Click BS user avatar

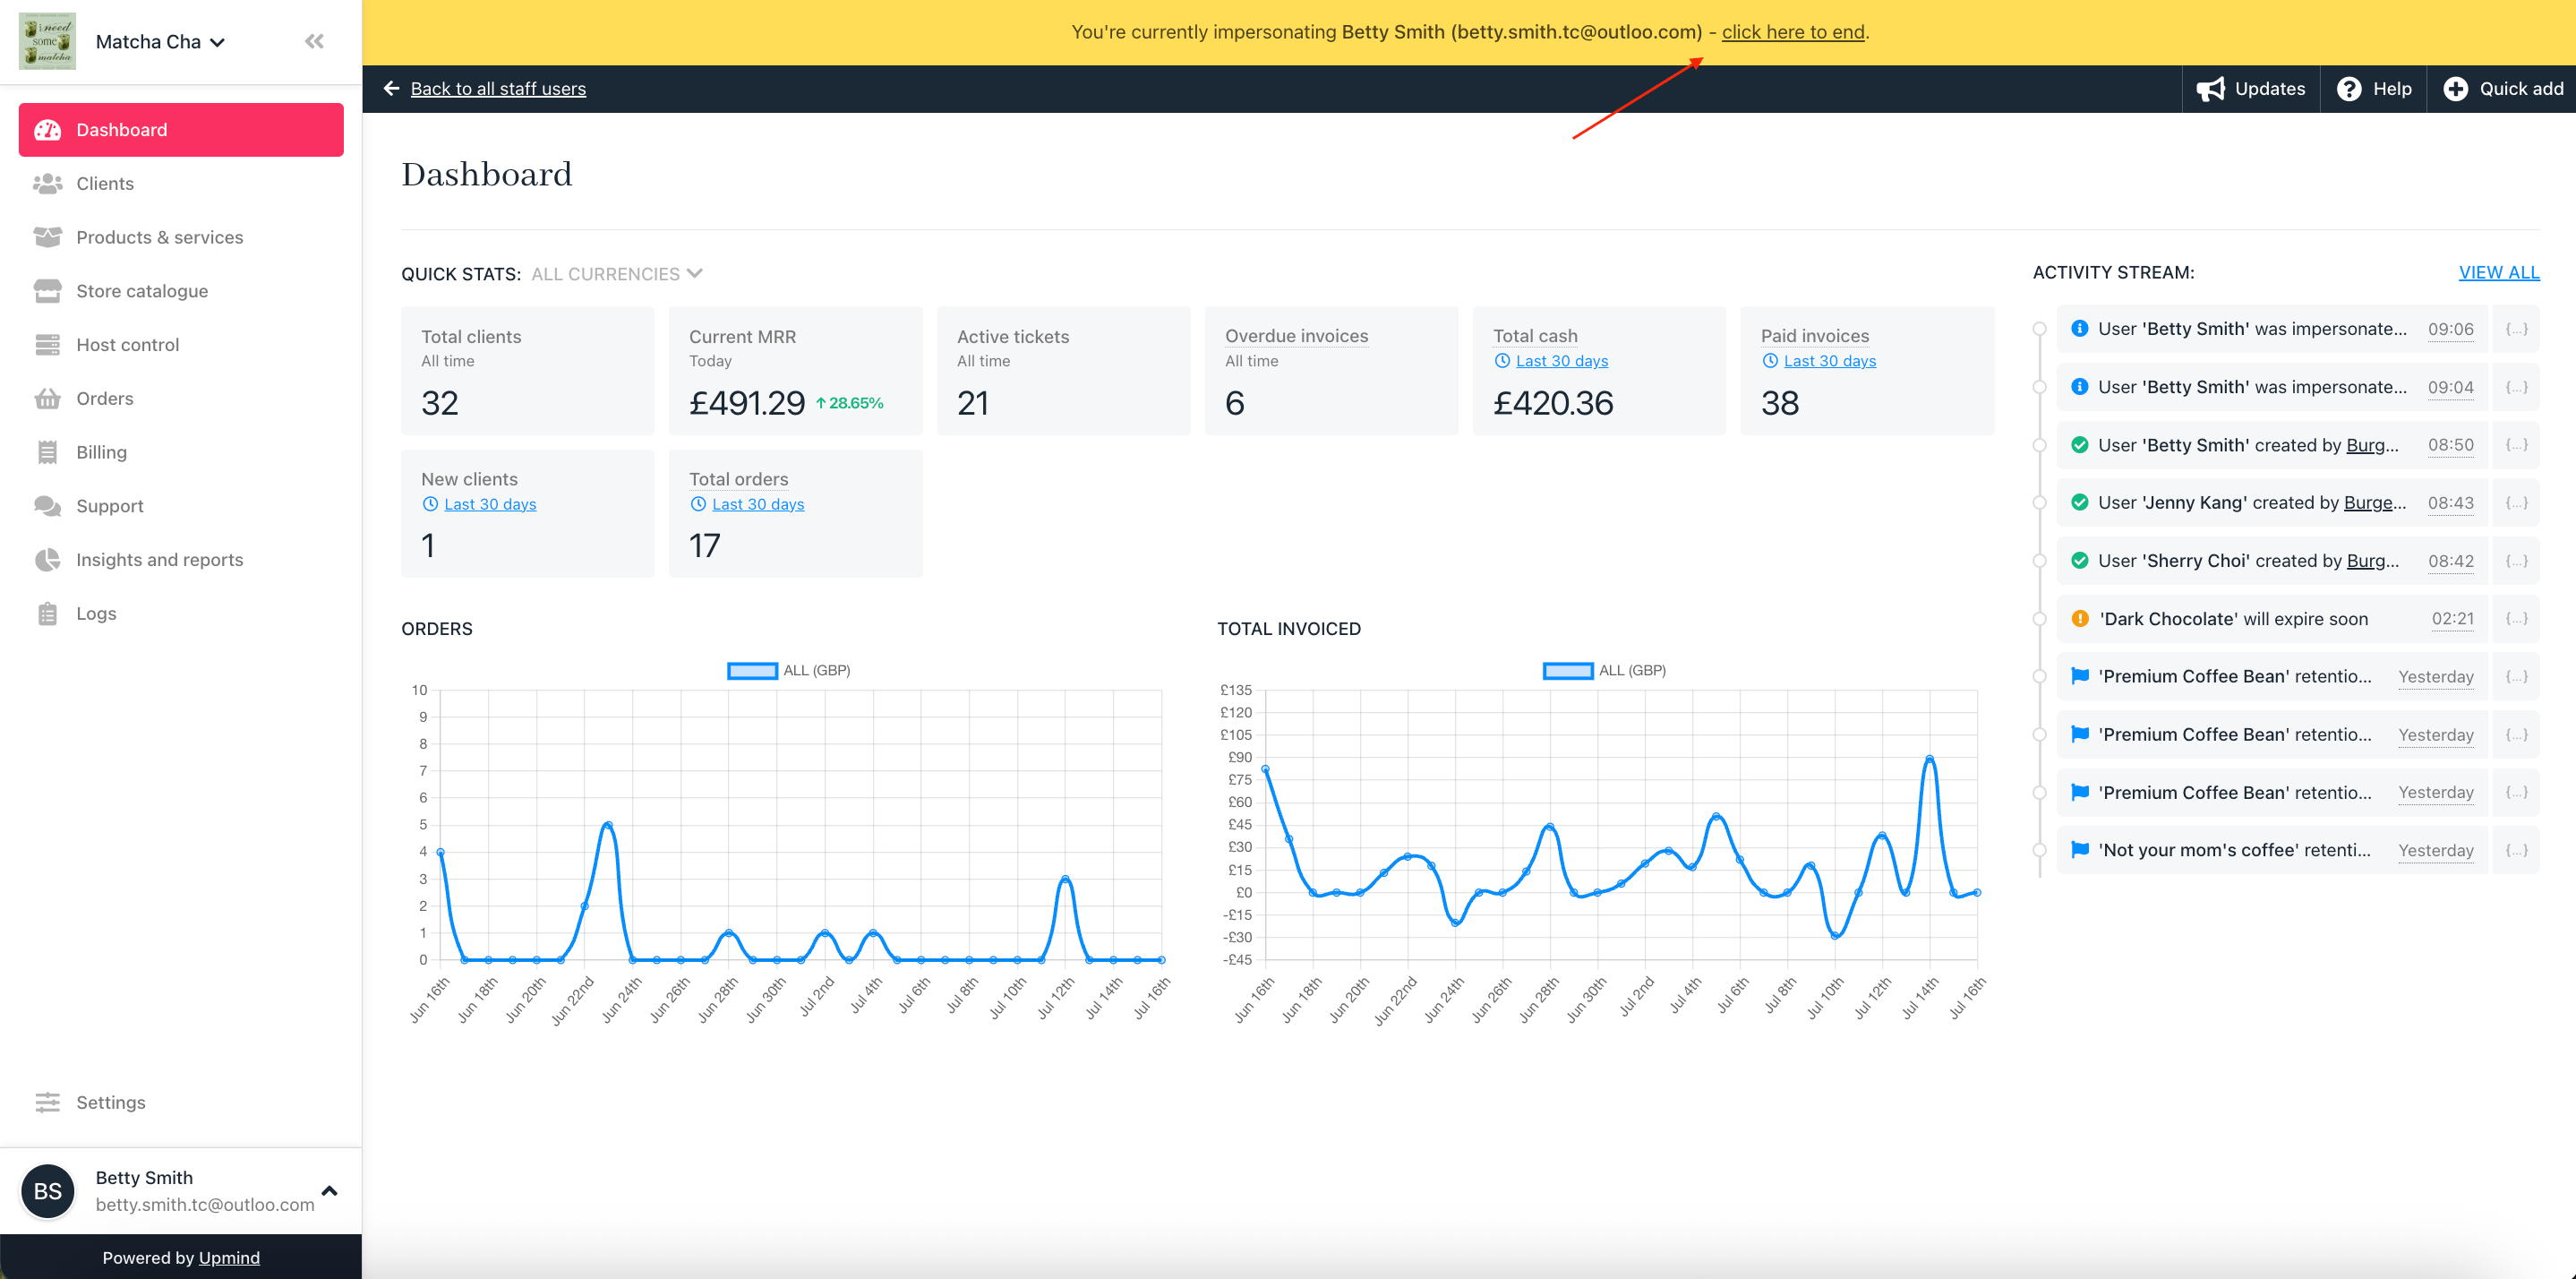(x=48, y=1191)
